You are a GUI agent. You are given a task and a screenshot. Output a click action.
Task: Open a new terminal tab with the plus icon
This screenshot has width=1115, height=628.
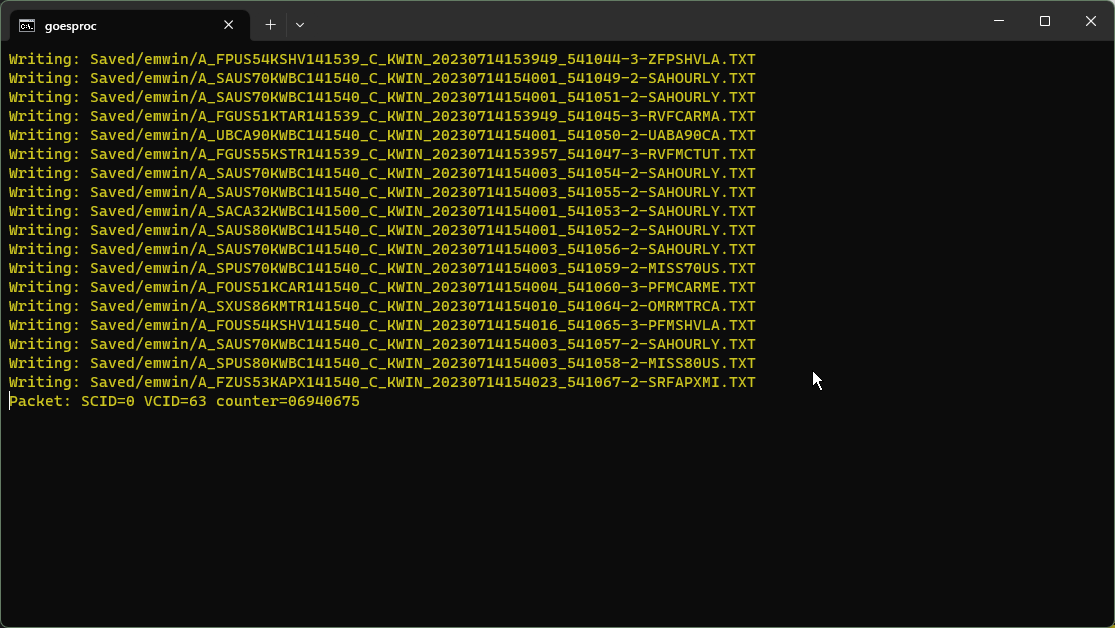coord(270,24)
